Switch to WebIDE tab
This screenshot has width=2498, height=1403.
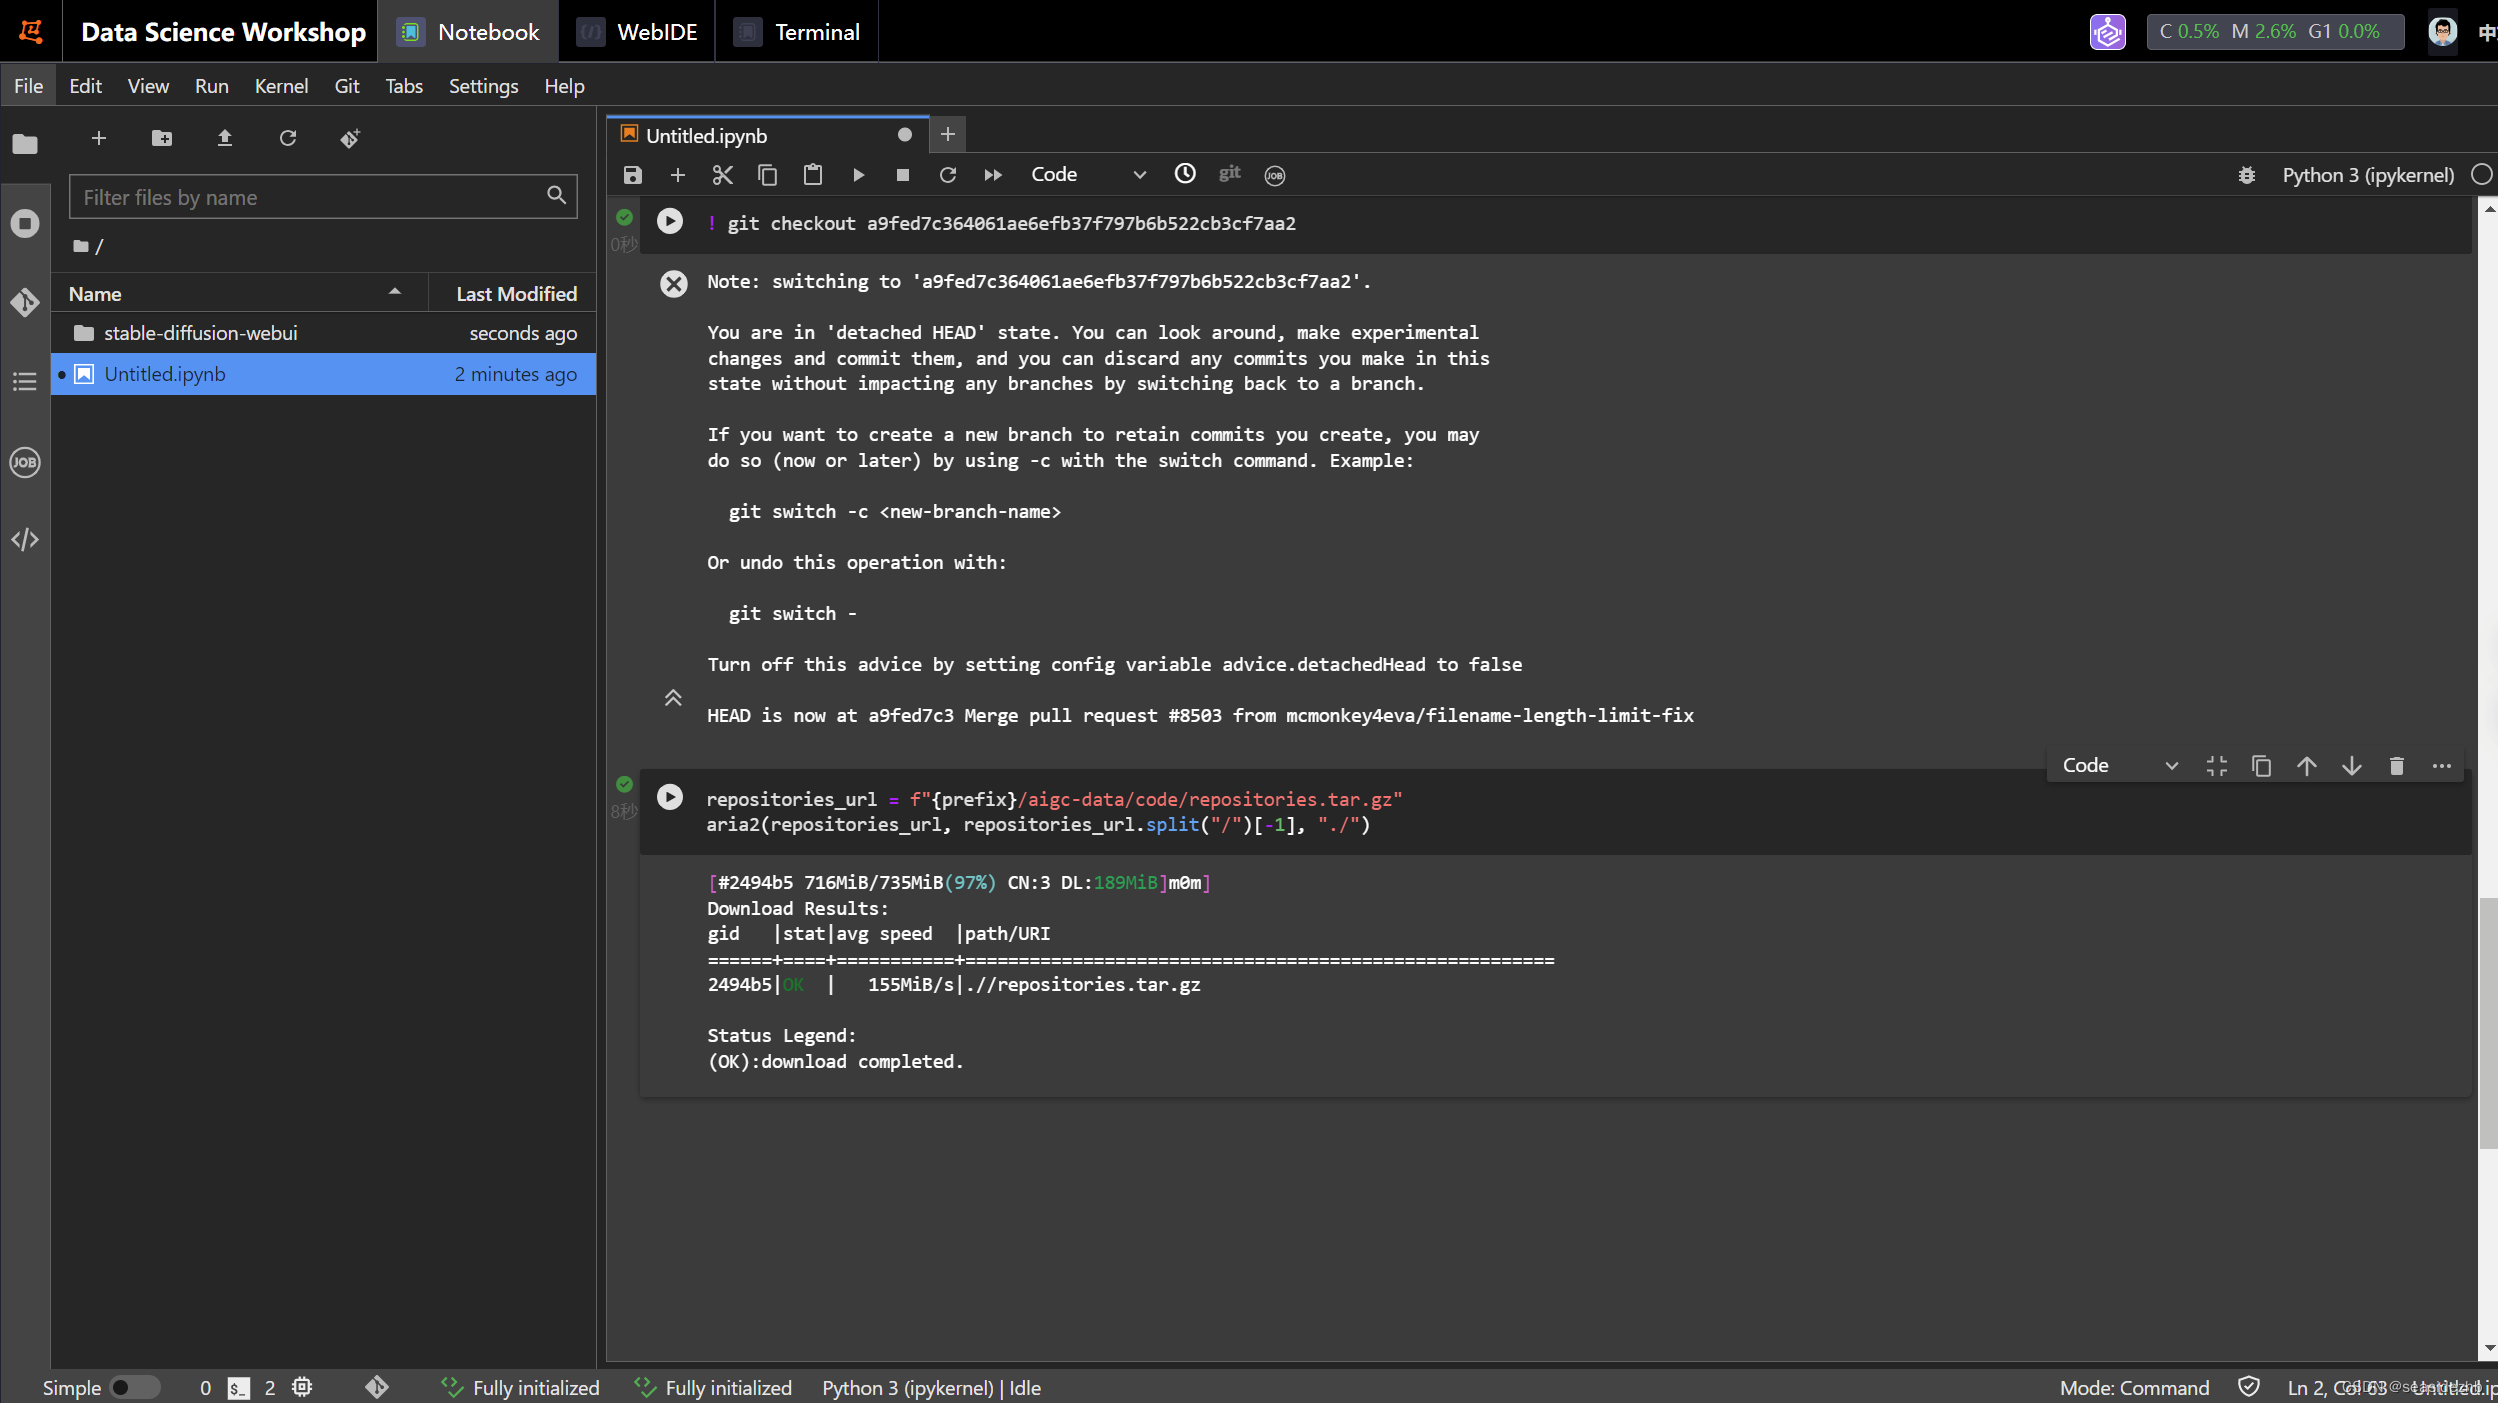click(657, 33)
